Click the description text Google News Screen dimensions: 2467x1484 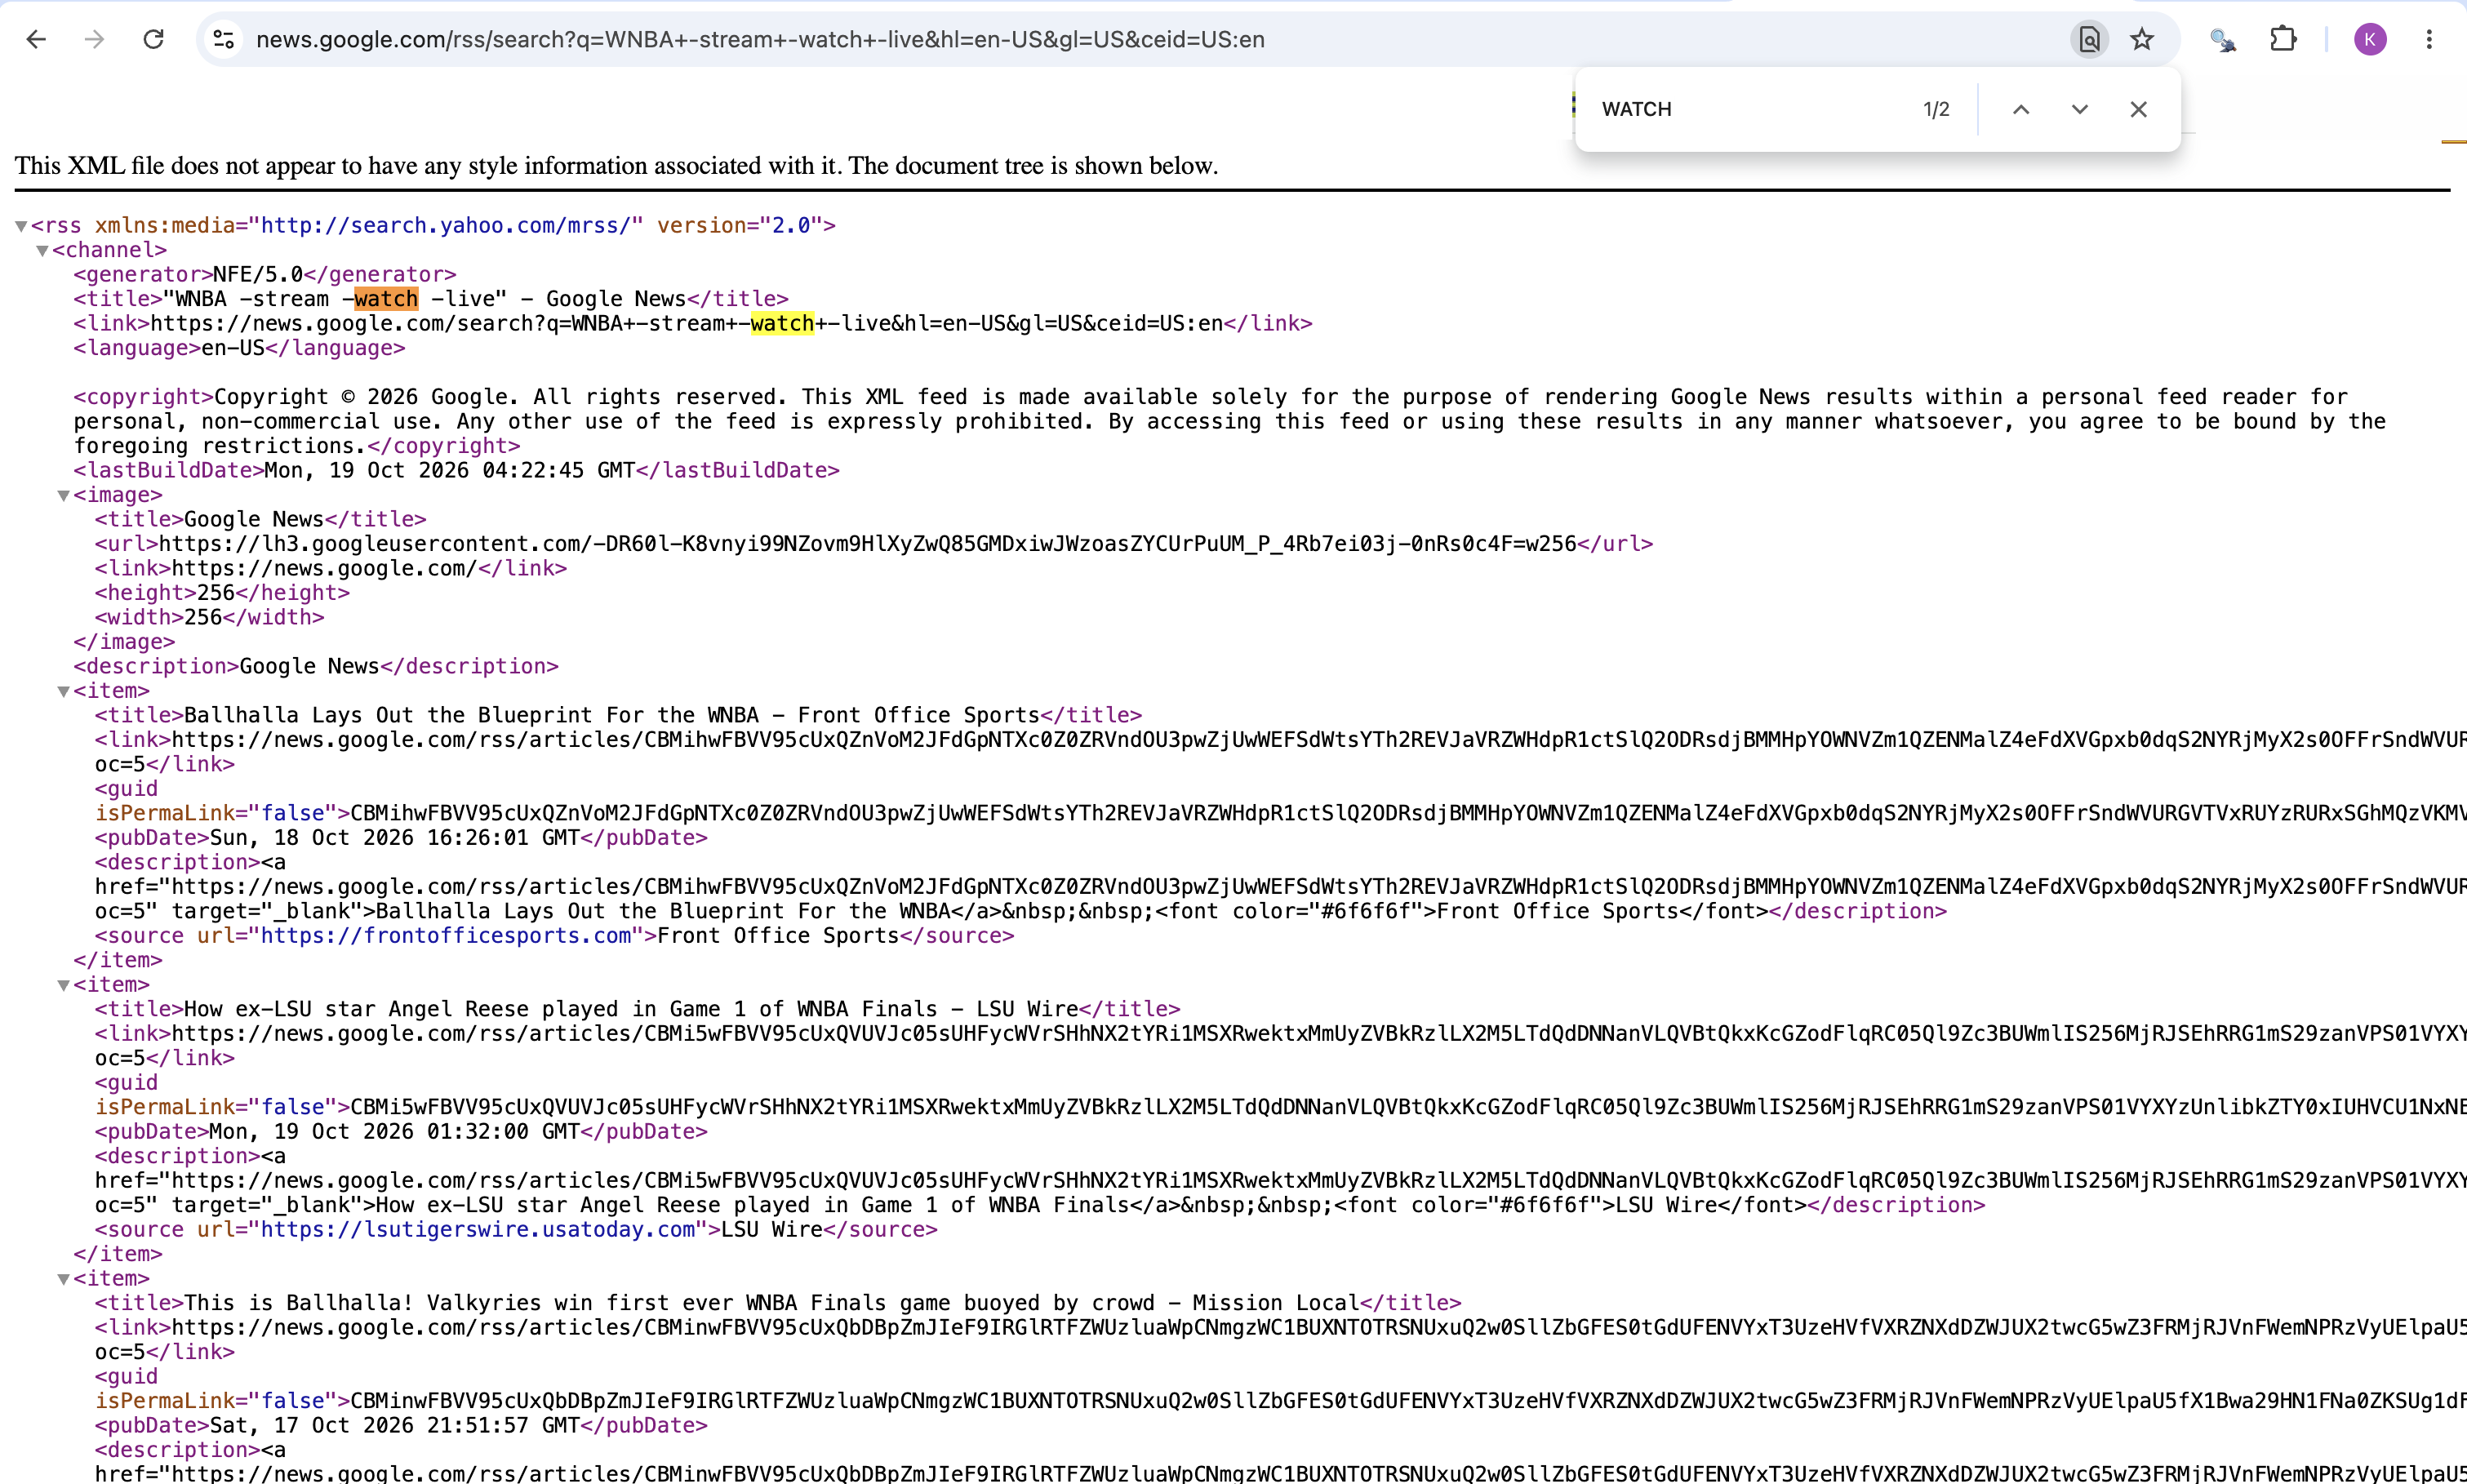(310, 666)
